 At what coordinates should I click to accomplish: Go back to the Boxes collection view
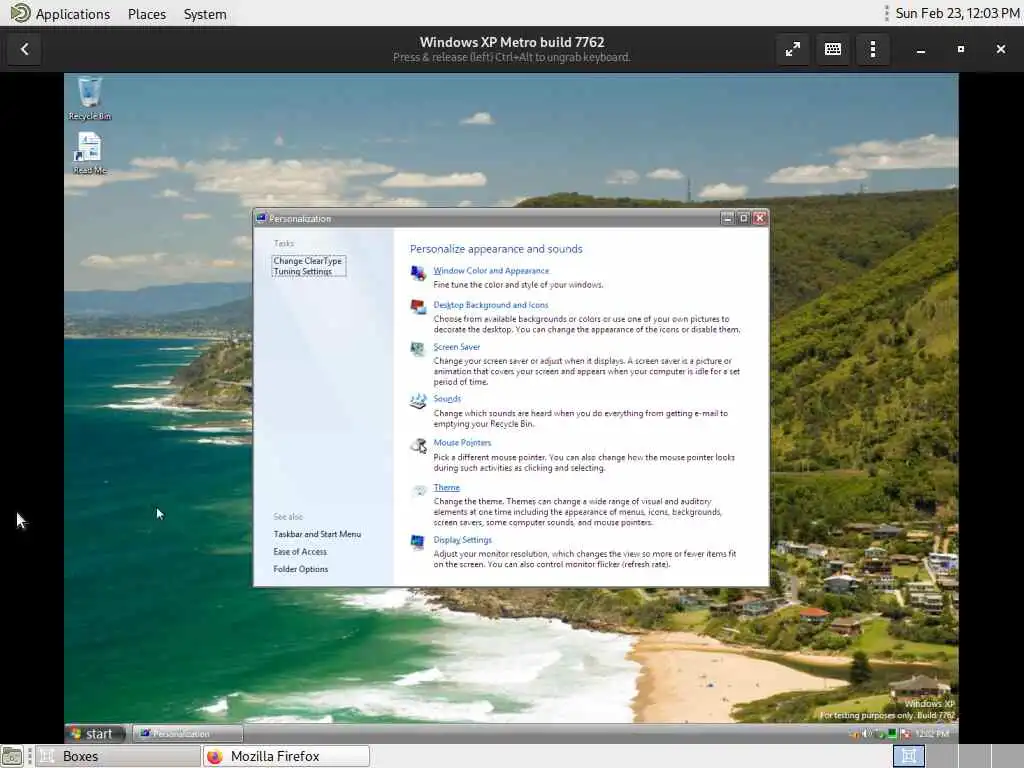(x=24, y=49)
